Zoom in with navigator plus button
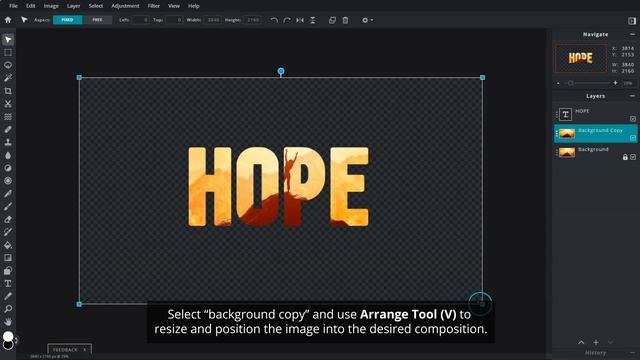The width and height of the screenshot is (640, 360). click(615, 83)
